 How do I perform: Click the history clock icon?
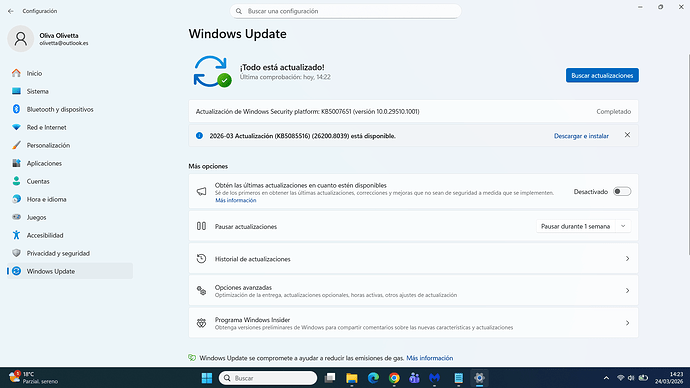click(201, 259)
